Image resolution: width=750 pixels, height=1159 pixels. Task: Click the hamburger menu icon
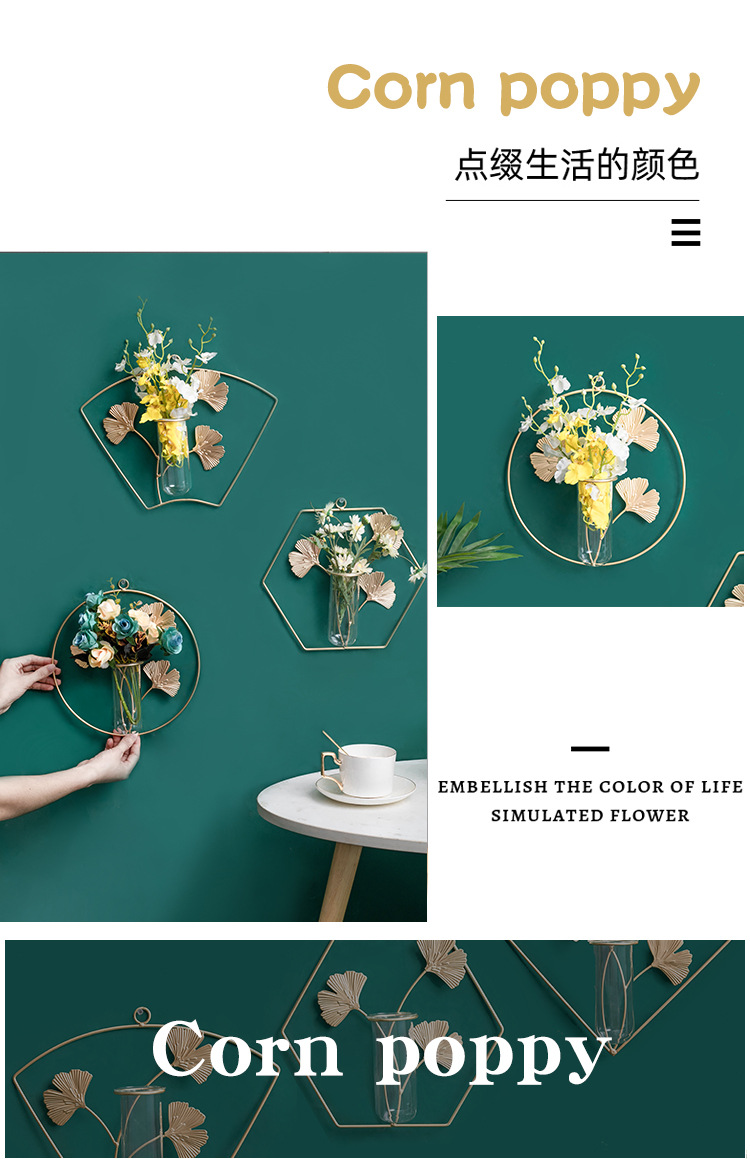[685, 232]
